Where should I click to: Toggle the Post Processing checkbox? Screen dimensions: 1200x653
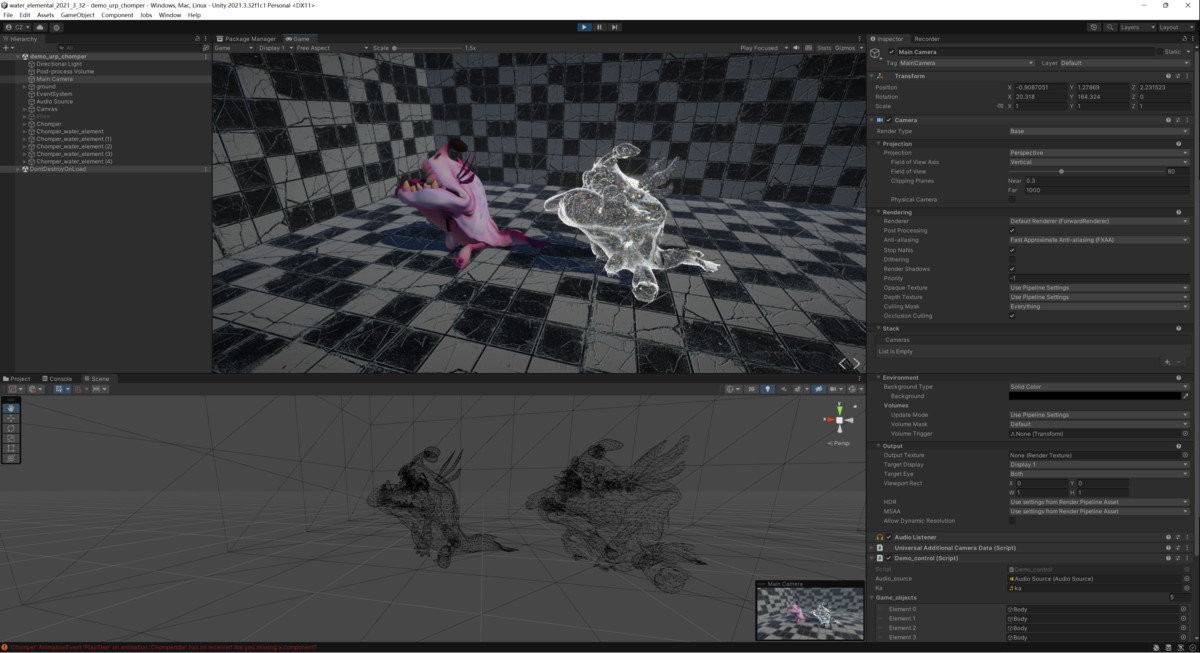[x=1012, y=231]
